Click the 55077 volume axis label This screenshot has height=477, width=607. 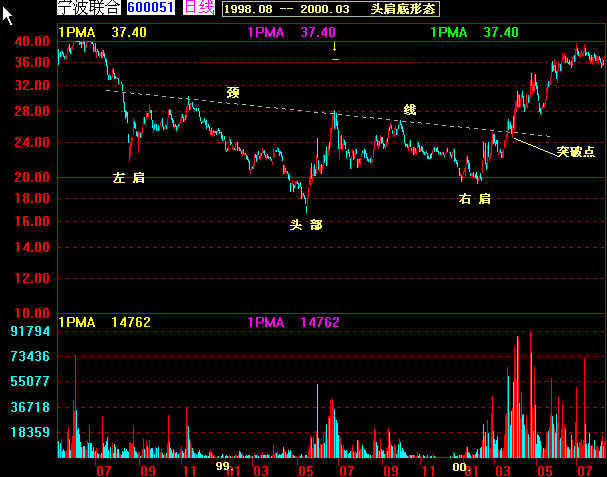(30, 381)
